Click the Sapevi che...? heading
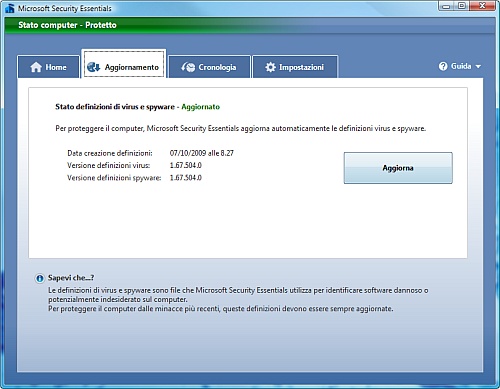 (71, 278)
